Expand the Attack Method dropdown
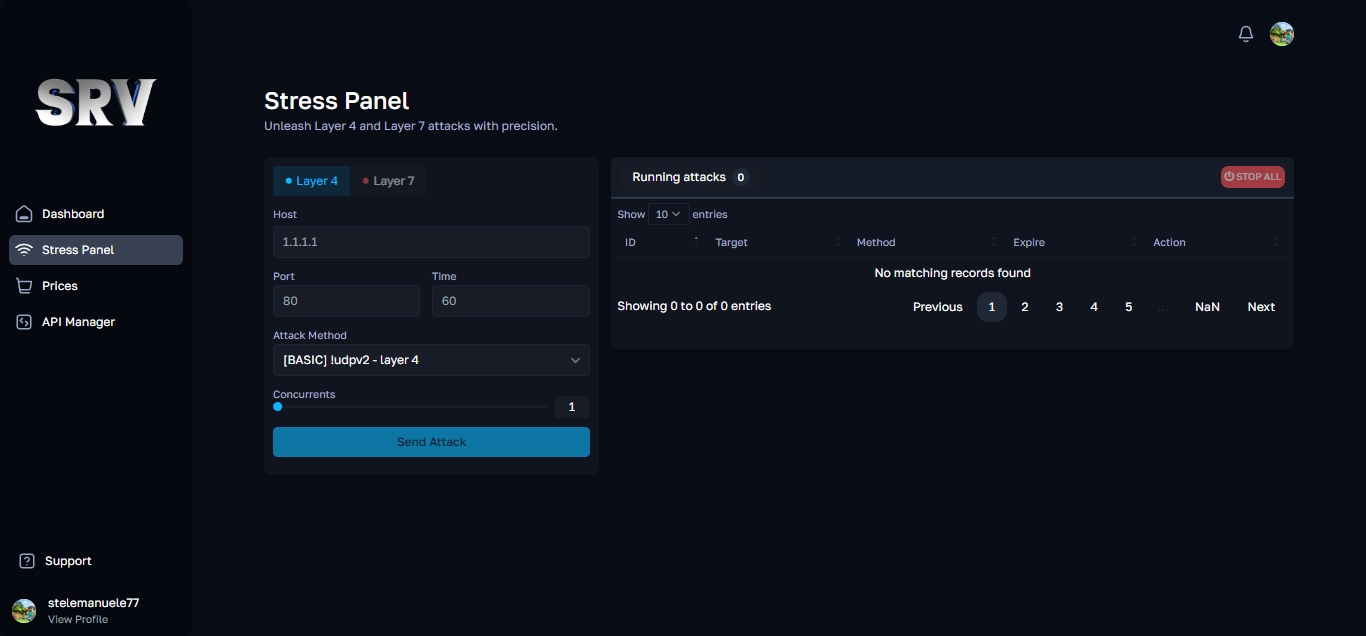 pos(431,360)
